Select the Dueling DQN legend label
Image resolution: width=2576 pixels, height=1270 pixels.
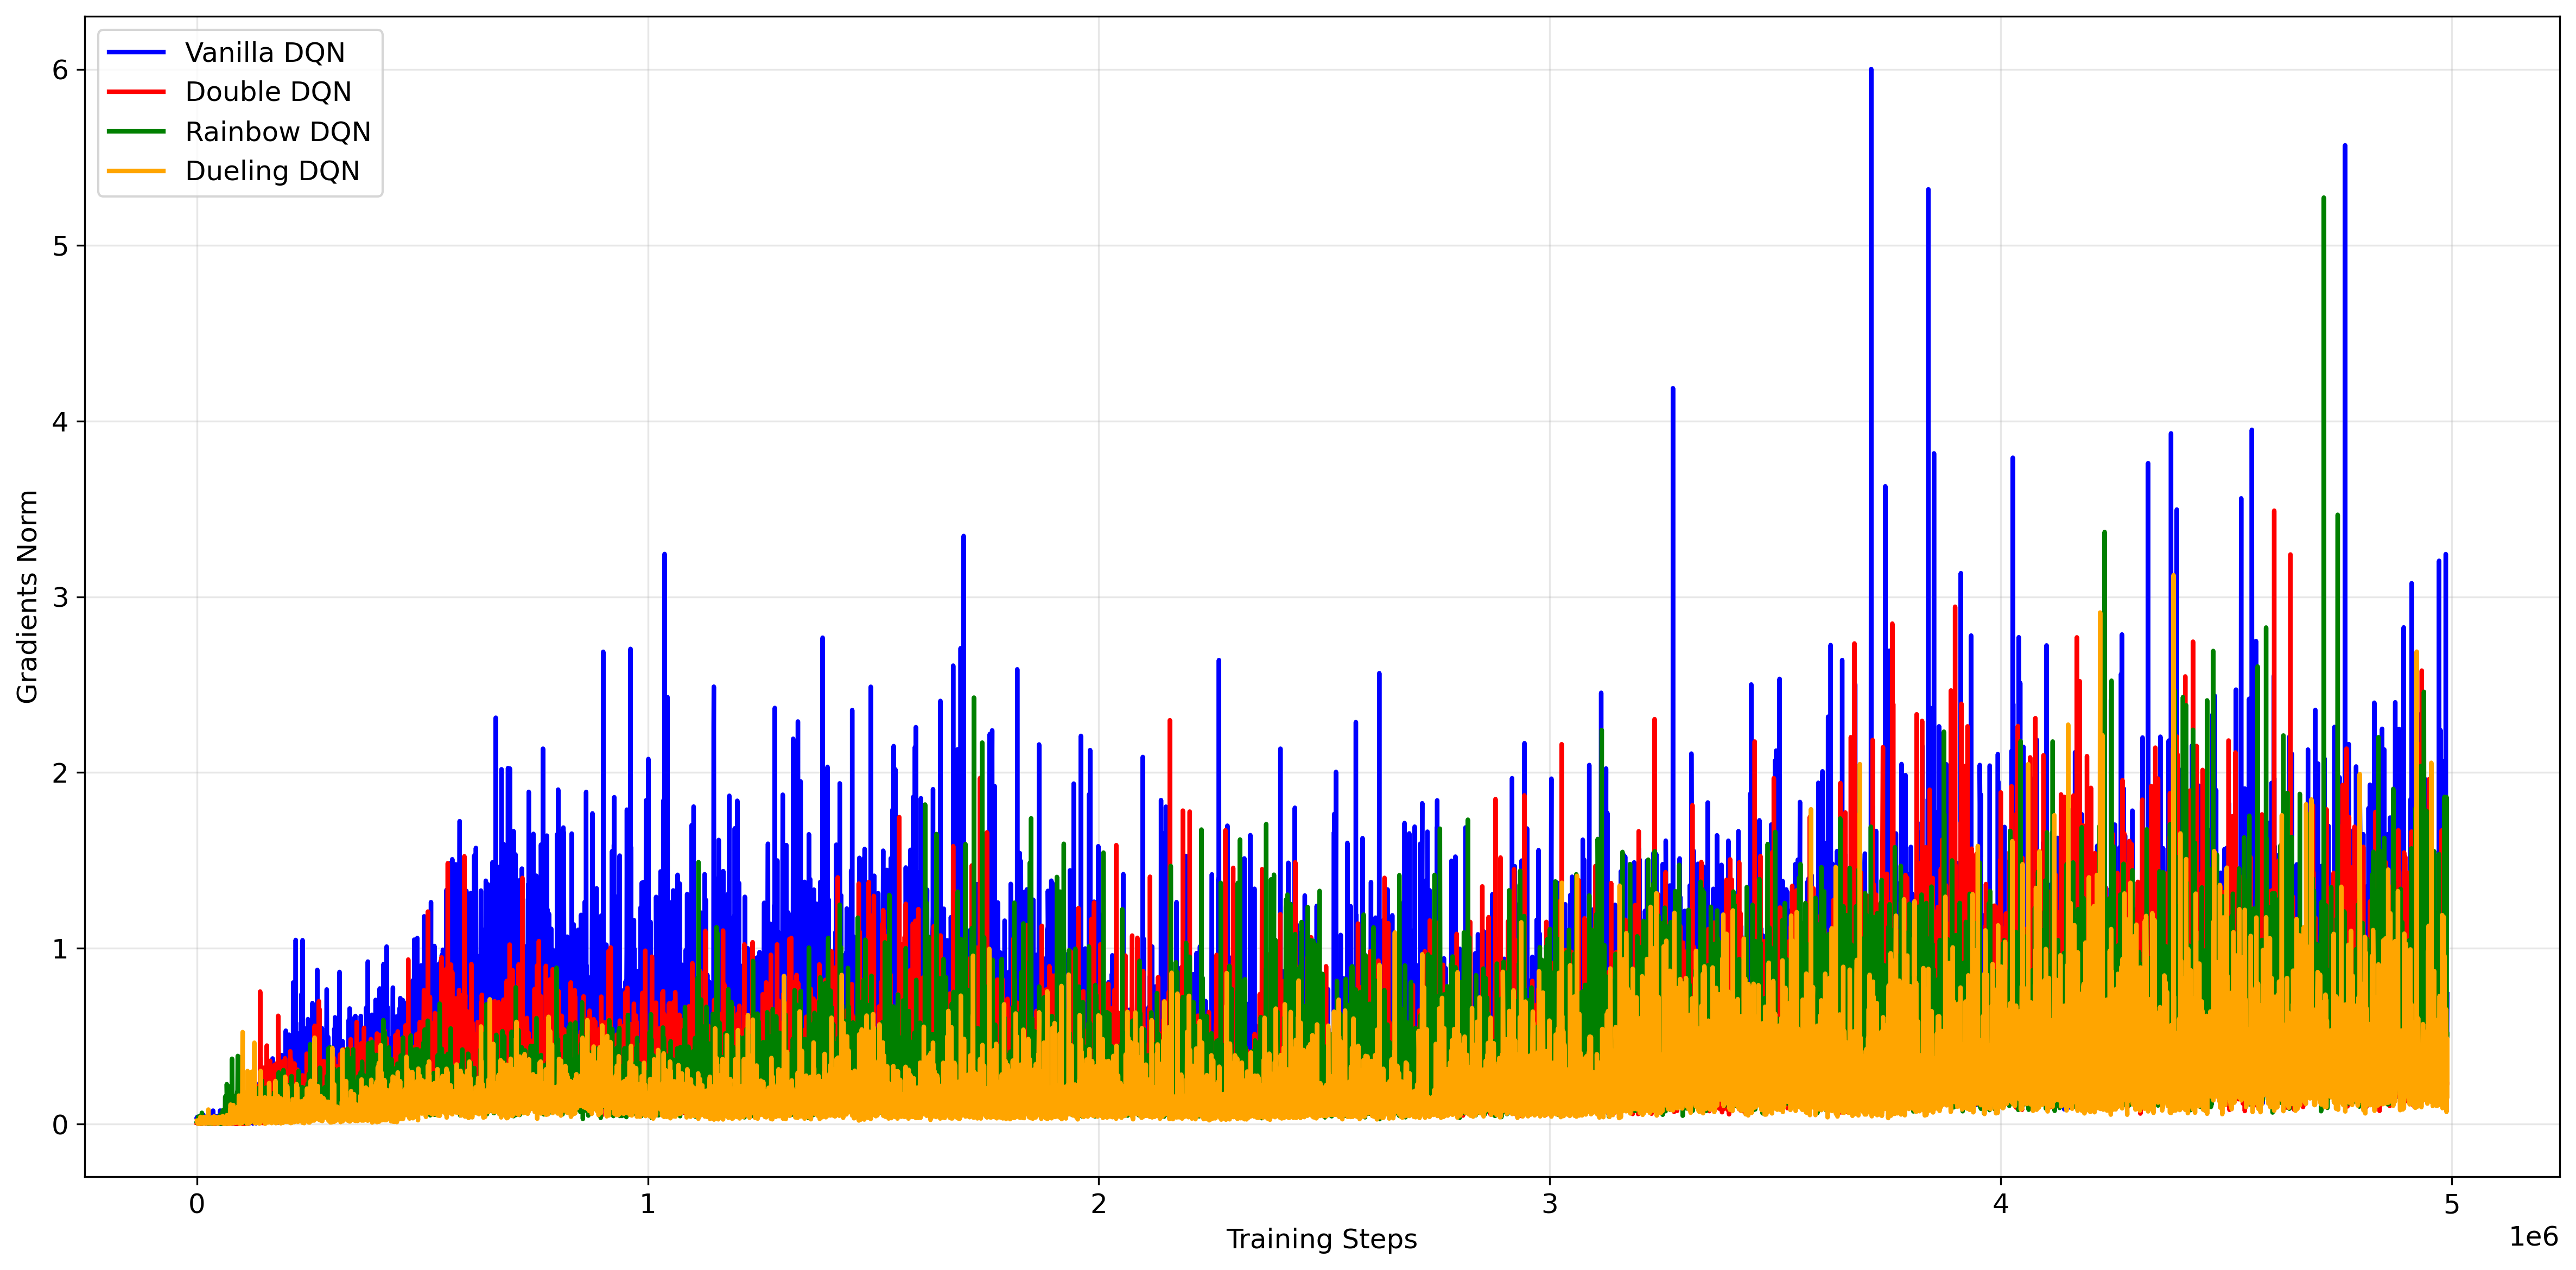(272, 171)
